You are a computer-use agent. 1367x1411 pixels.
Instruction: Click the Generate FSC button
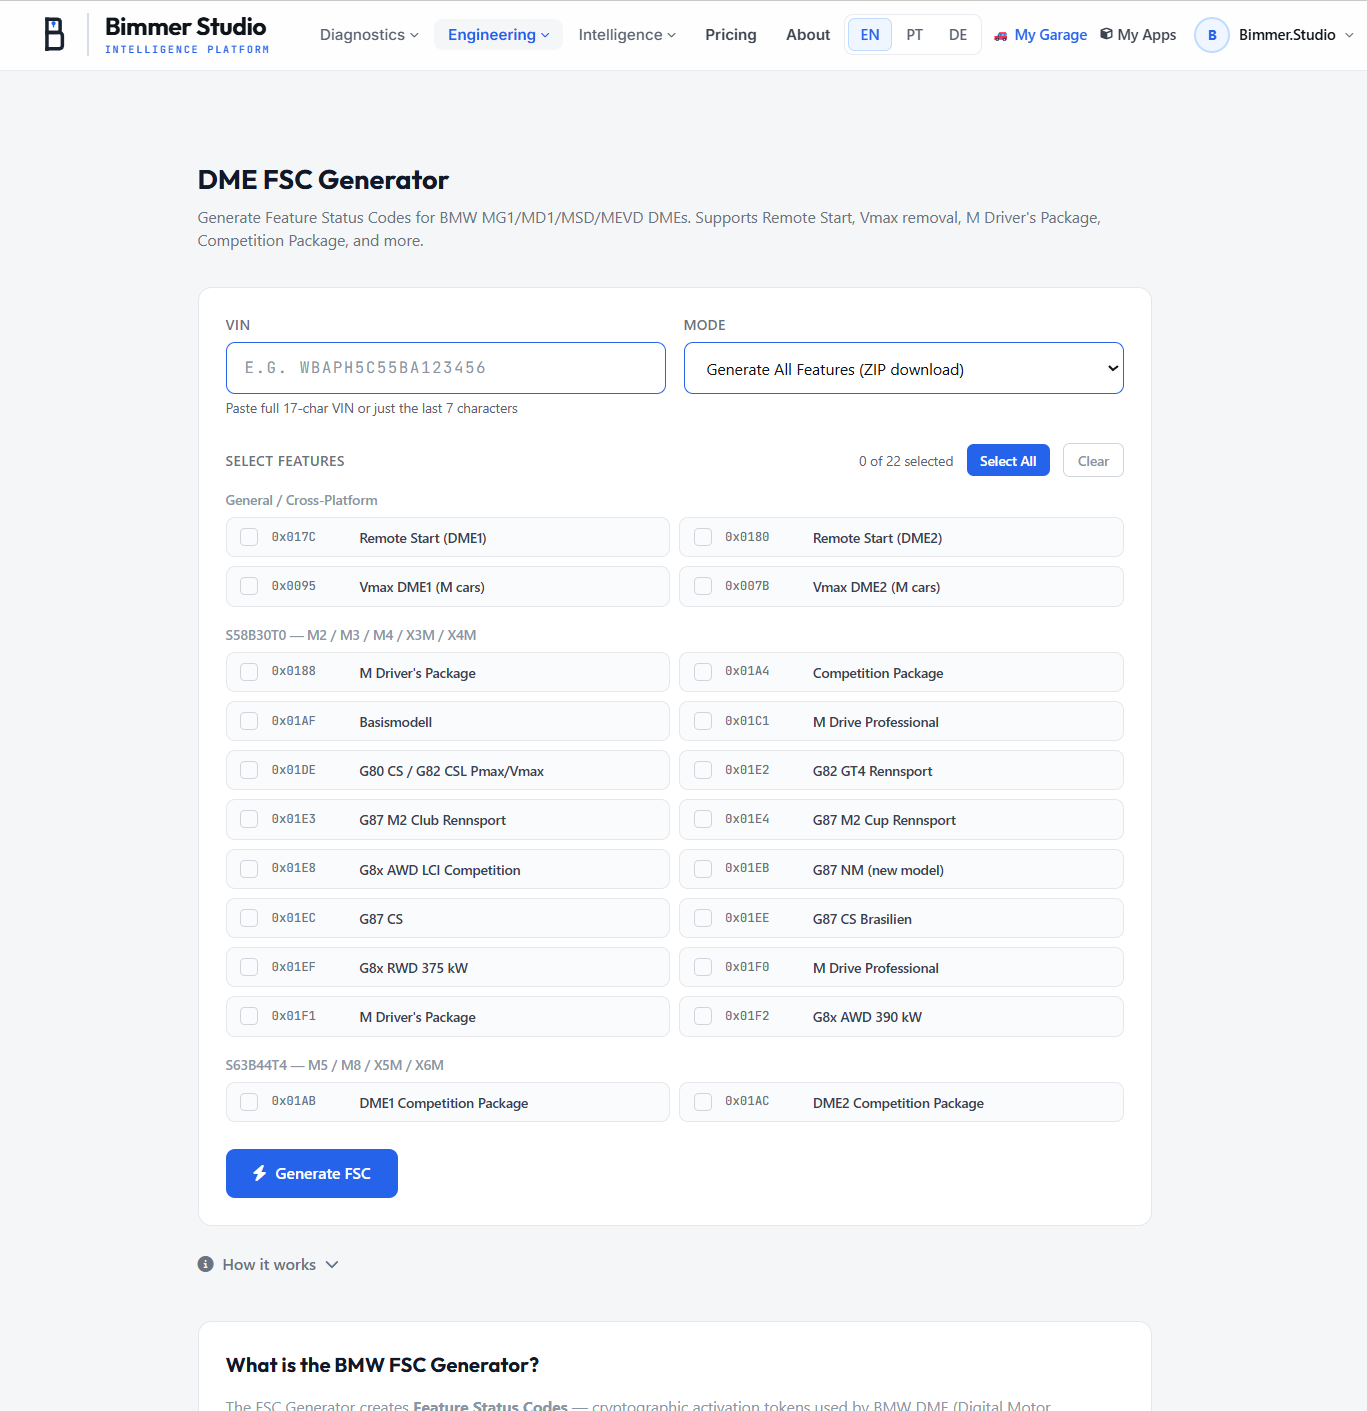[312, 1173]
